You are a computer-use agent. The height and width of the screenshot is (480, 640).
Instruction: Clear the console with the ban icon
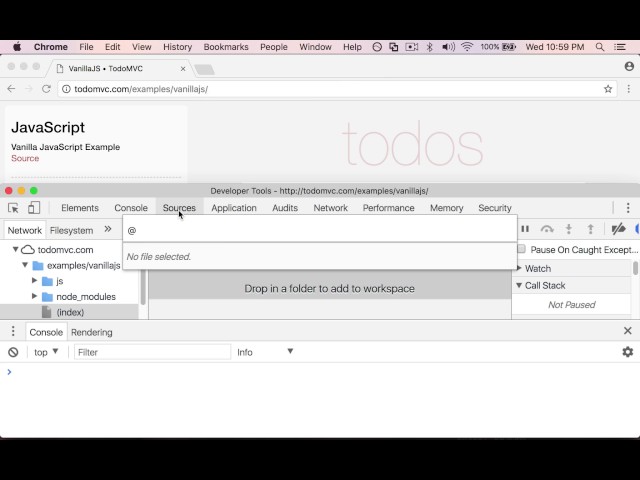(13, 352)
